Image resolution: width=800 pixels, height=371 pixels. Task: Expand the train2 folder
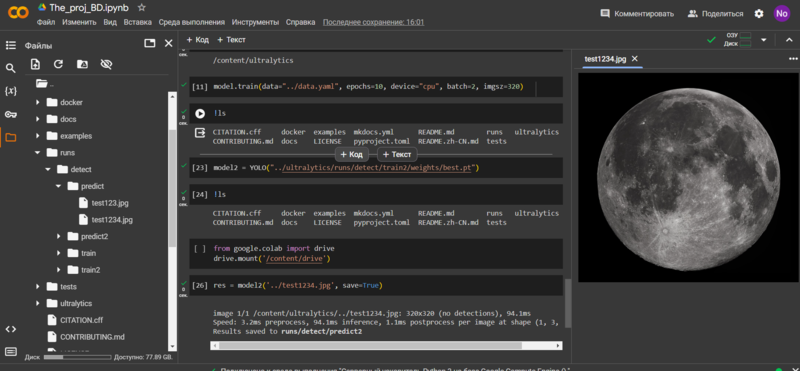coord(59,269)
